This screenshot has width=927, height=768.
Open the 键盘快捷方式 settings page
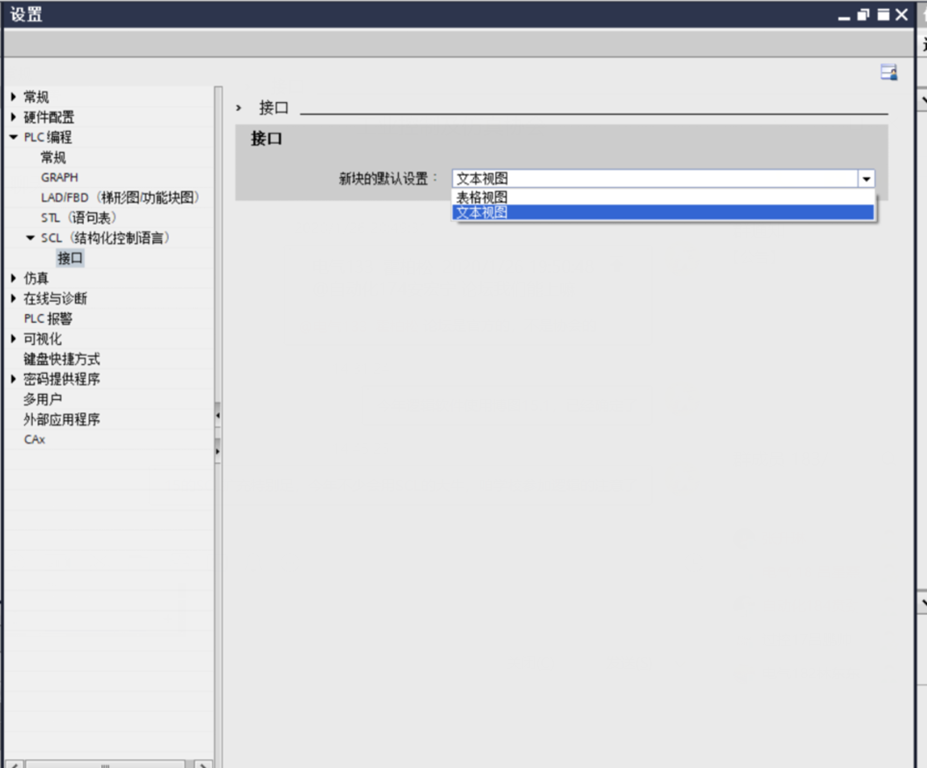62,359
